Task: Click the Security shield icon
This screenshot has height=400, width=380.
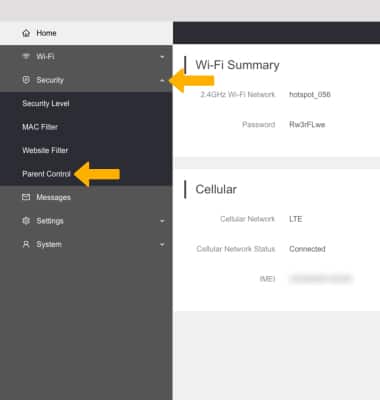Action: point(26,80)
